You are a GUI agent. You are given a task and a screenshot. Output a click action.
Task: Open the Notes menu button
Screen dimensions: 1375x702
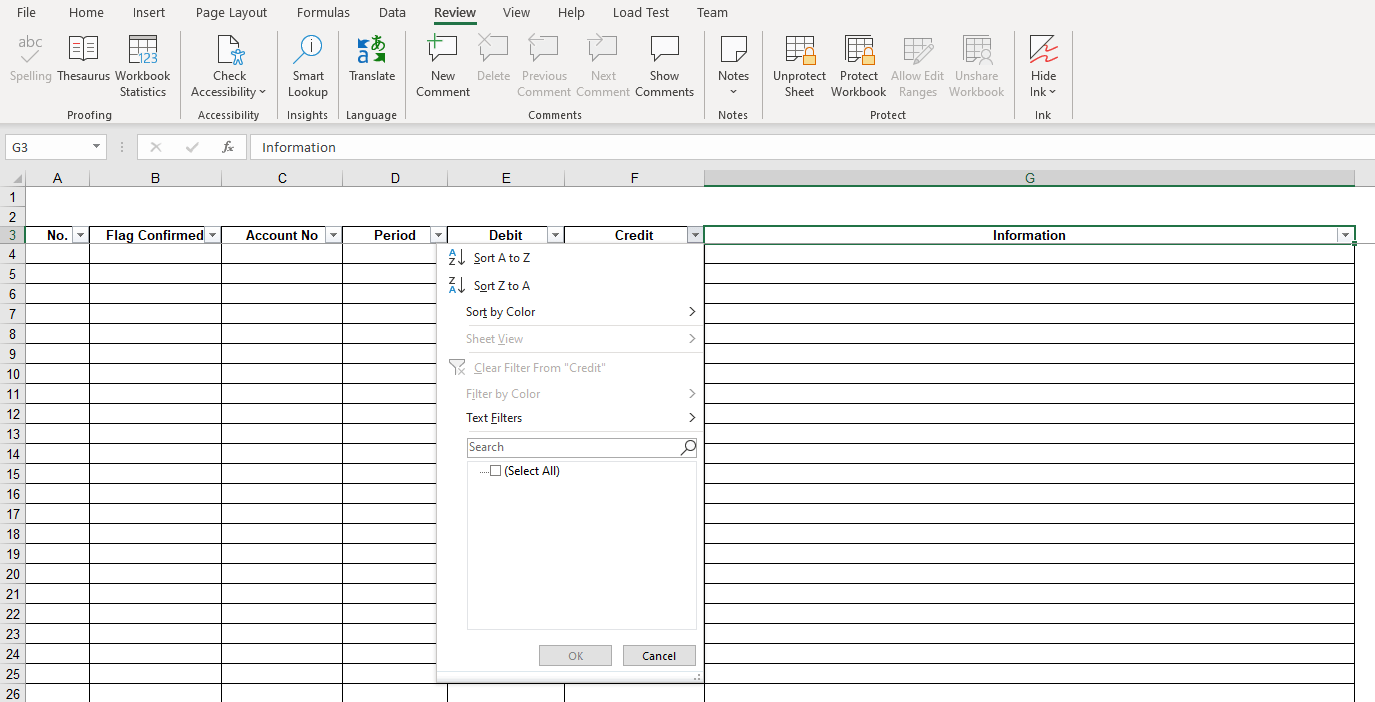733,67
